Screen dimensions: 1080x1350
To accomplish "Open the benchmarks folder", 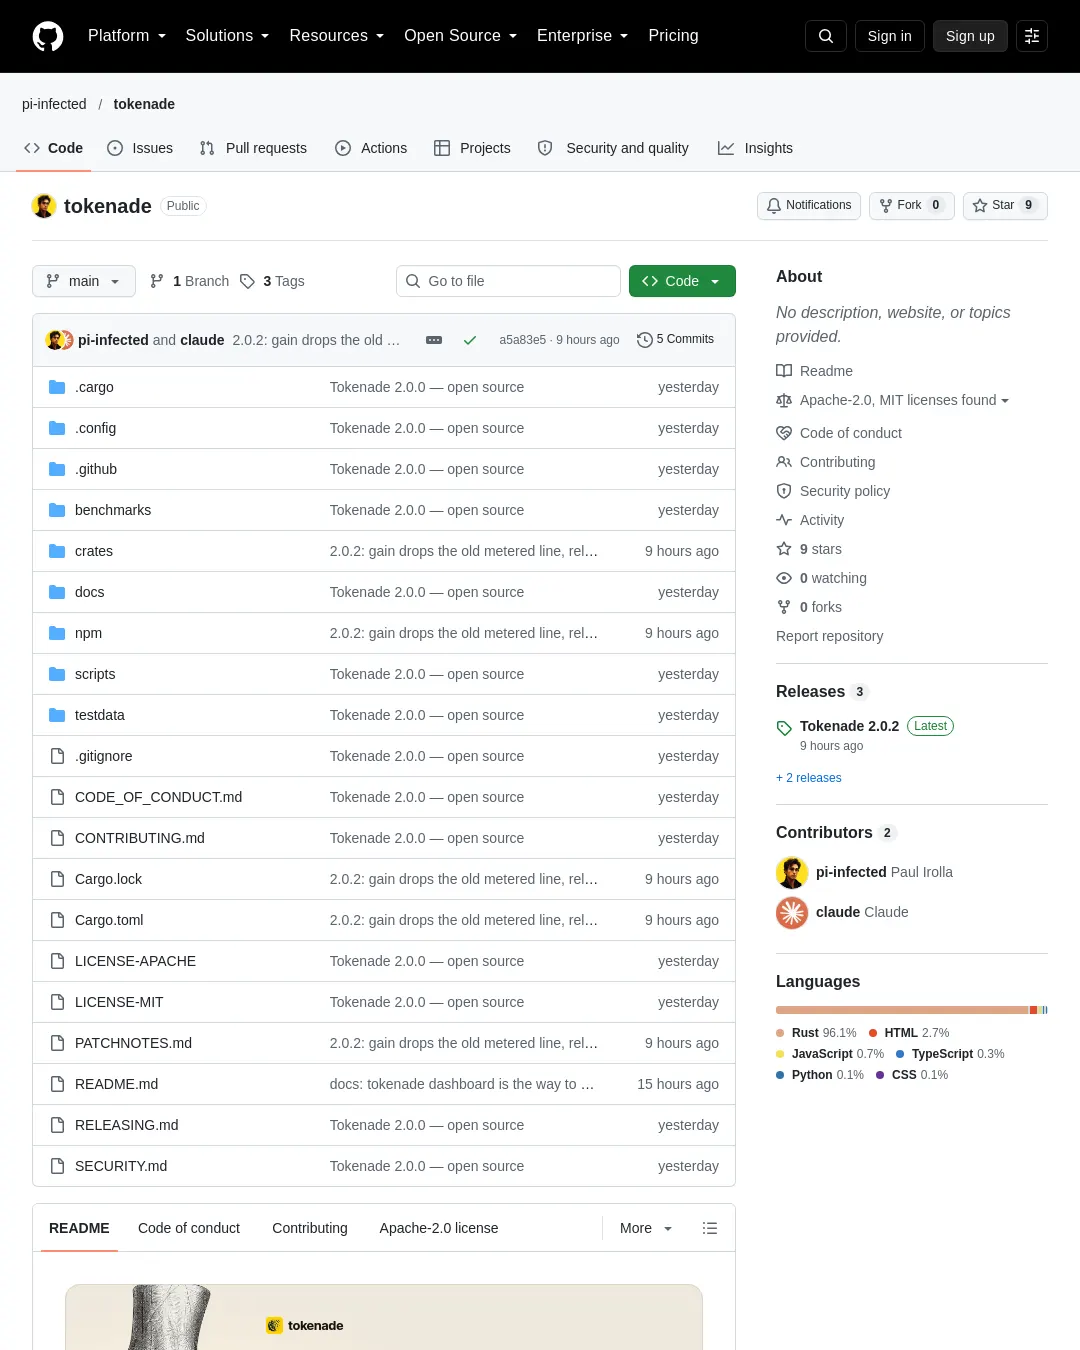I will [113, 510].
